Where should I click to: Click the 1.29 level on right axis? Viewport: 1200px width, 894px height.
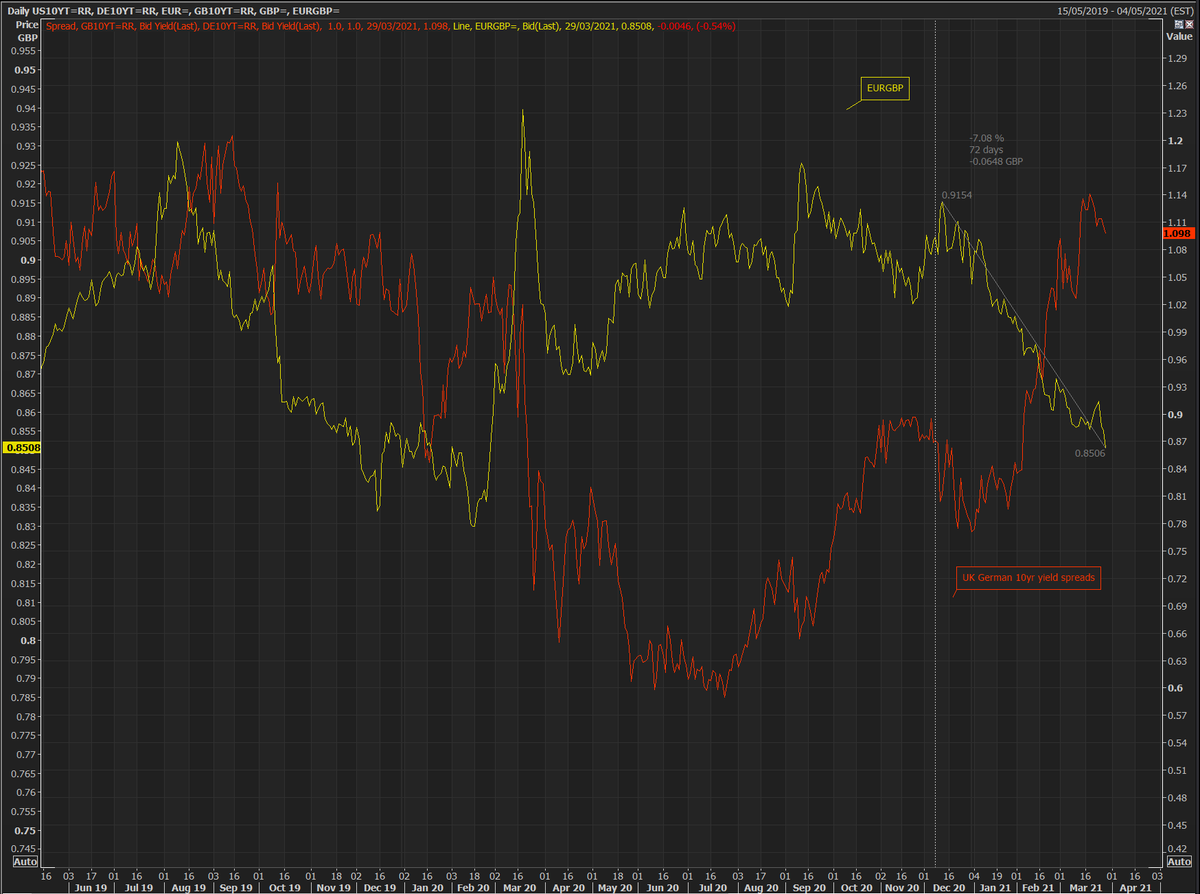point(1178,60)
